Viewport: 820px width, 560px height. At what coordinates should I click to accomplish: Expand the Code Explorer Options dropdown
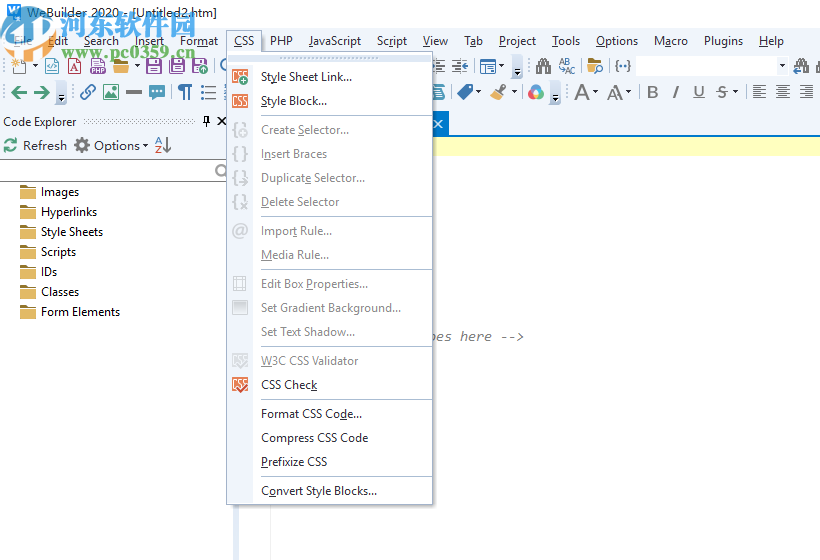145,145
